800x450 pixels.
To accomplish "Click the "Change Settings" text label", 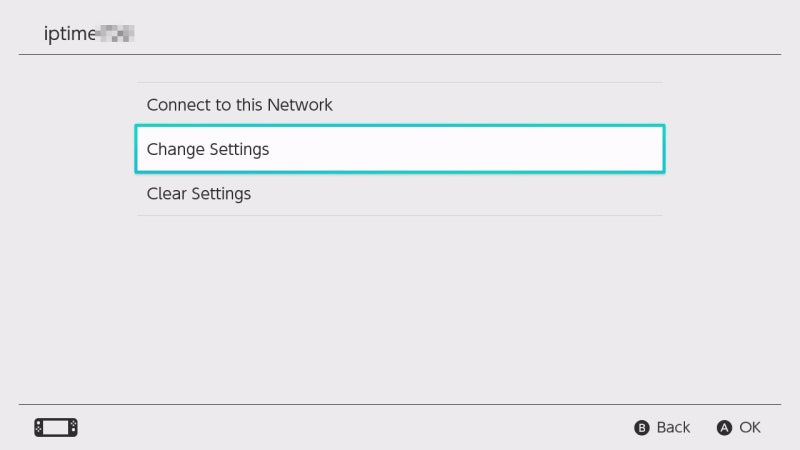I will 208,149.
